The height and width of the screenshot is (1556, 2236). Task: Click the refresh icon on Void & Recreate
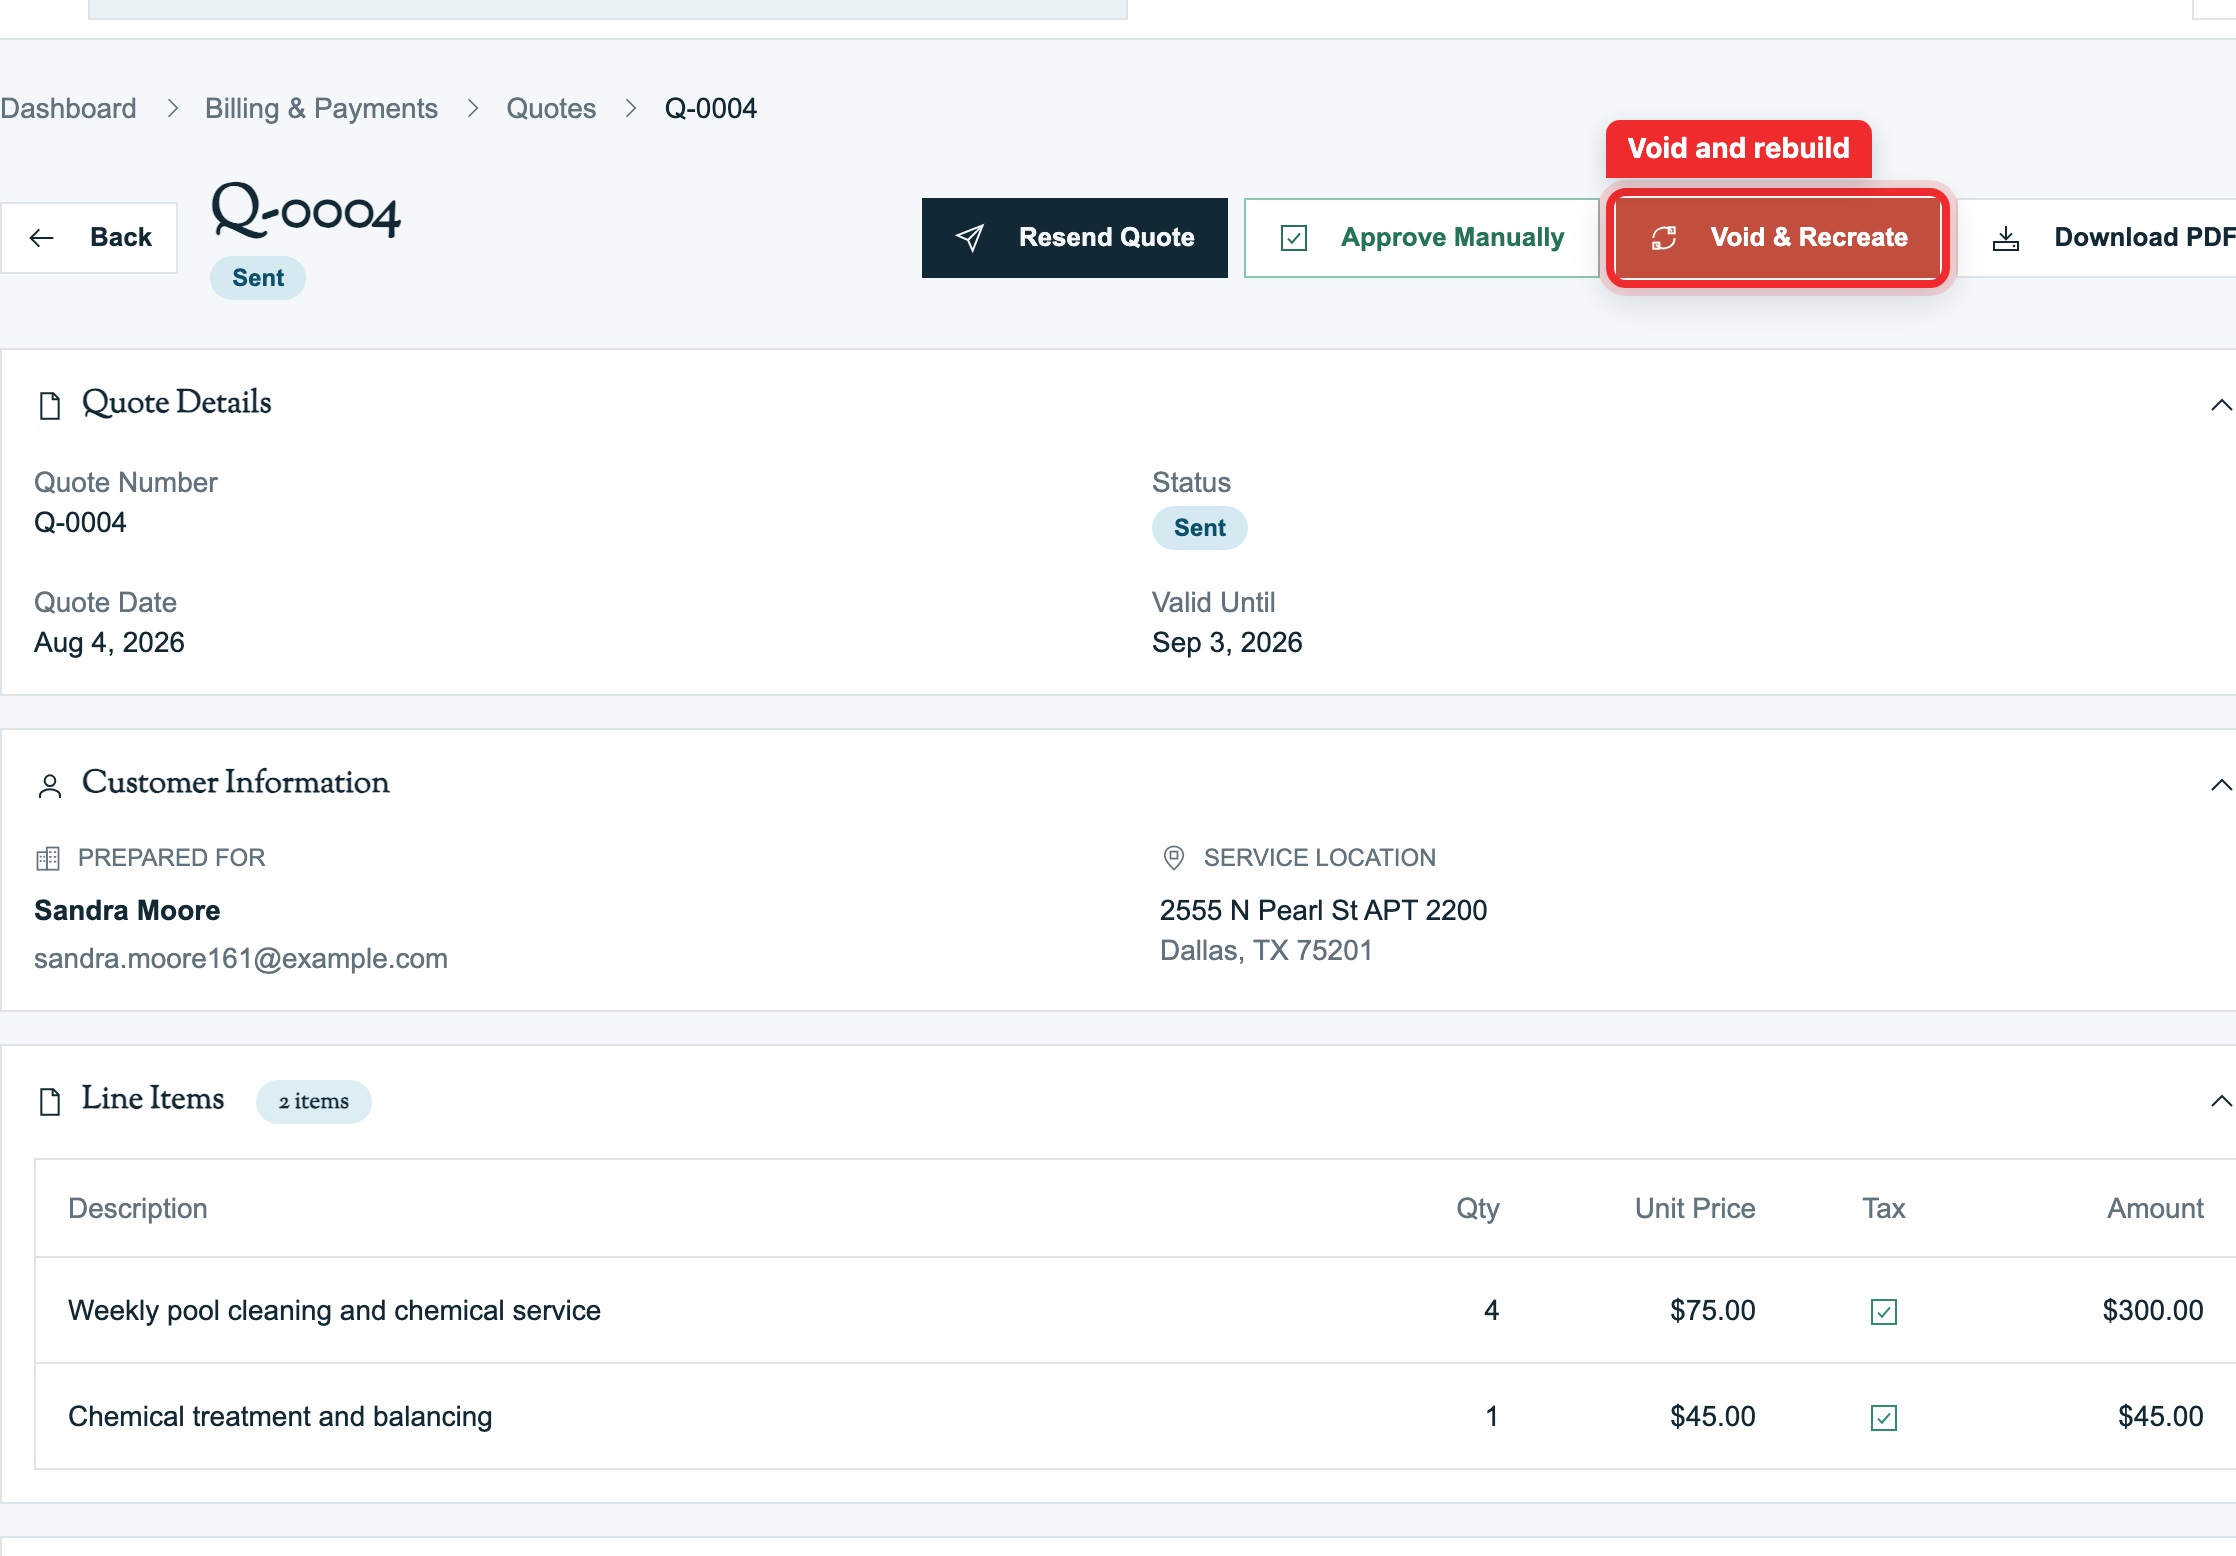[x=1664, y=238]
